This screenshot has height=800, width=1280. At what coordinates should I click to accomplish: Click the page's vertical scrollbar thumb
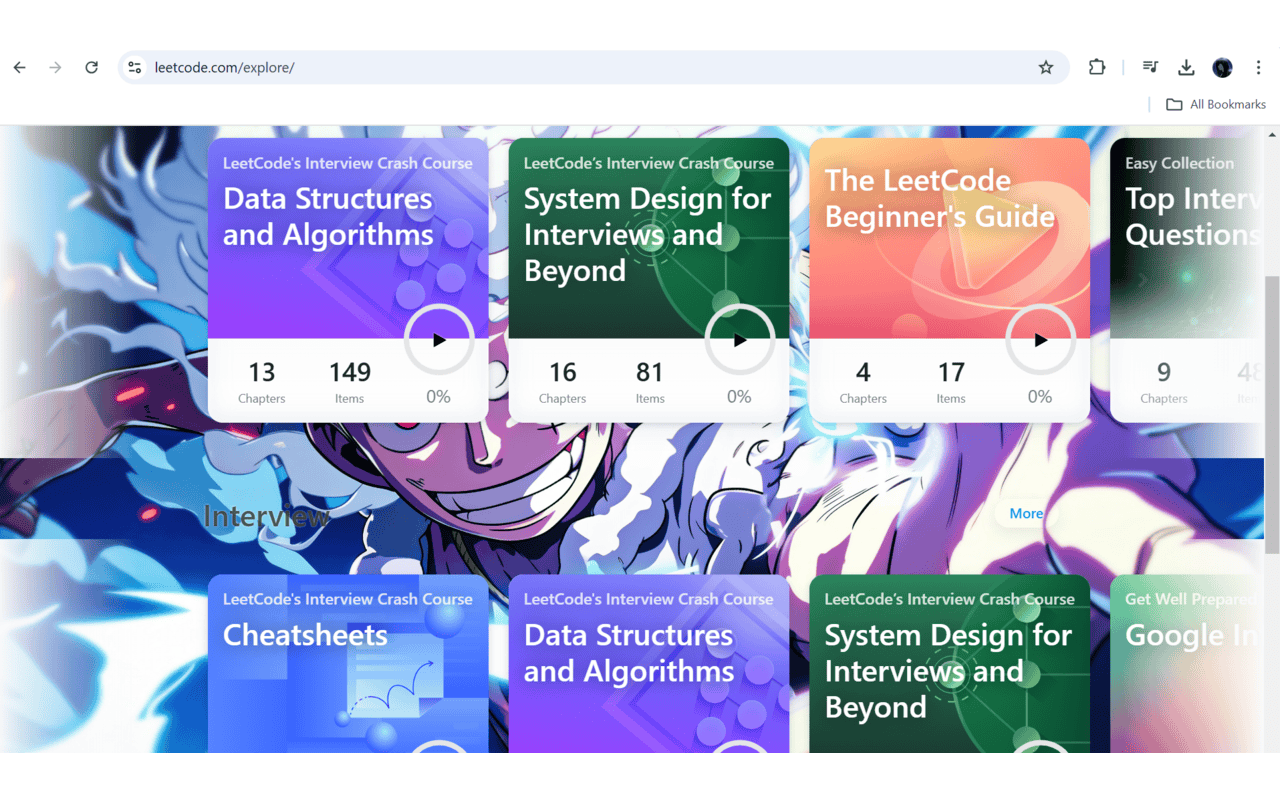tap(1272, 415)
